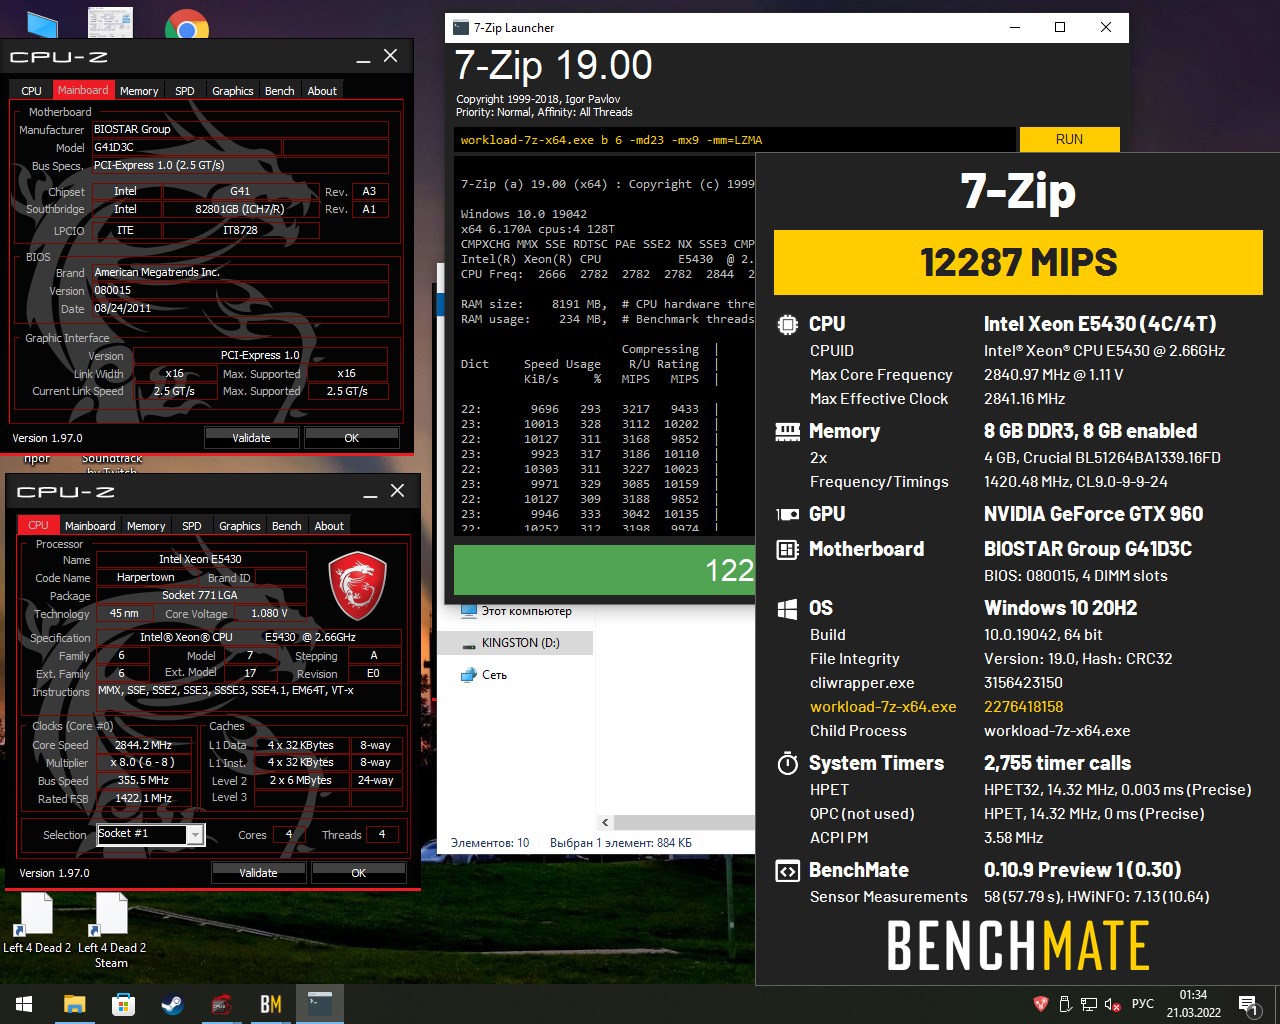Open About tab in lower CPU-Z window
The width and height of the screenshot is (1280, 1024).
click(329, 526)
